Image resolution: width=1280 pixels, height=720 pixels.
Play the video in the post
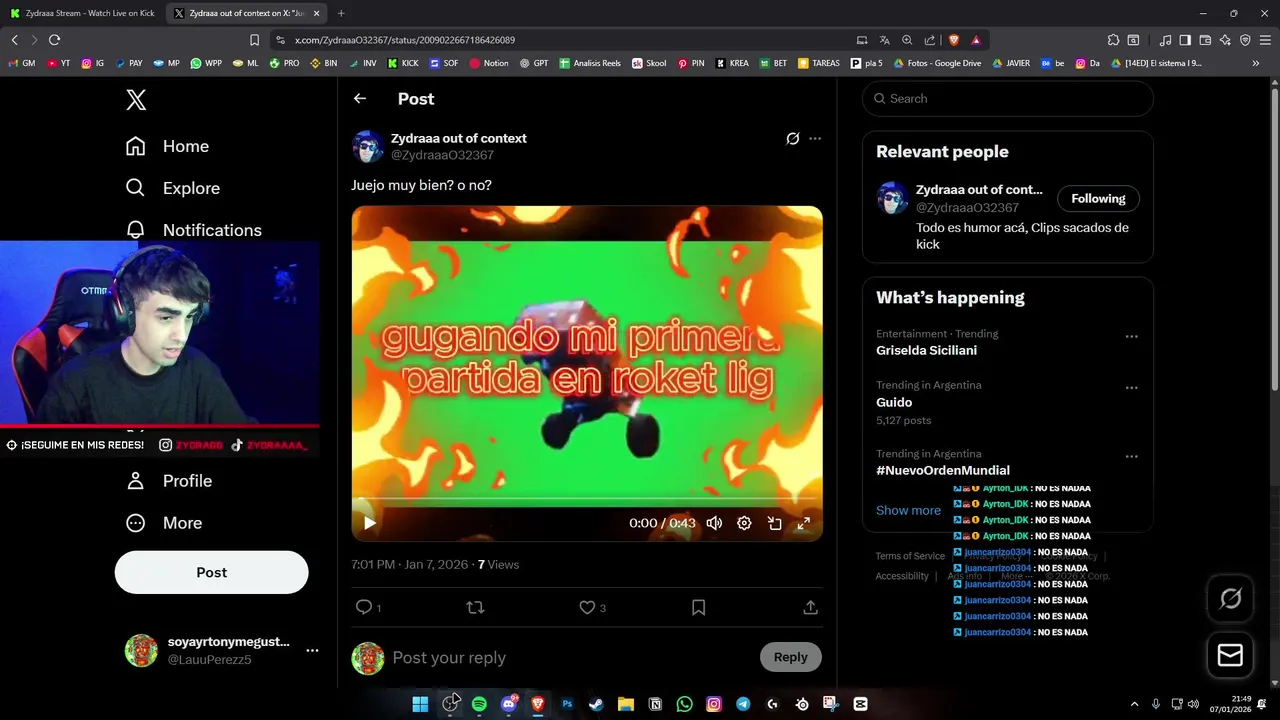tap(369, 523)
